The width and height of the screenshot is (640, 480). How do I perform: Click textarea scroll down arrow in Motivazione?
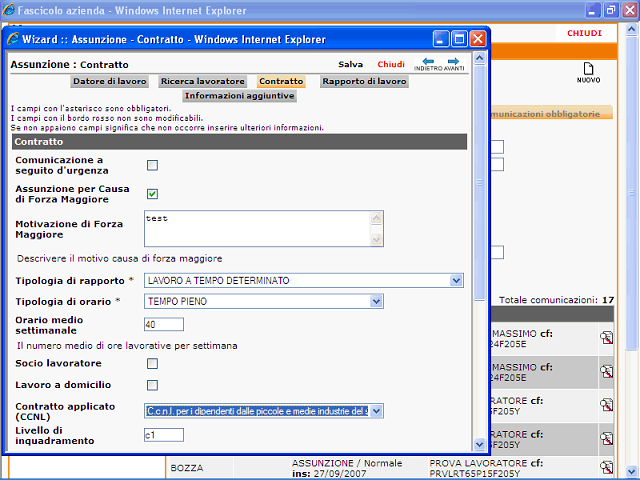[376, 240]
